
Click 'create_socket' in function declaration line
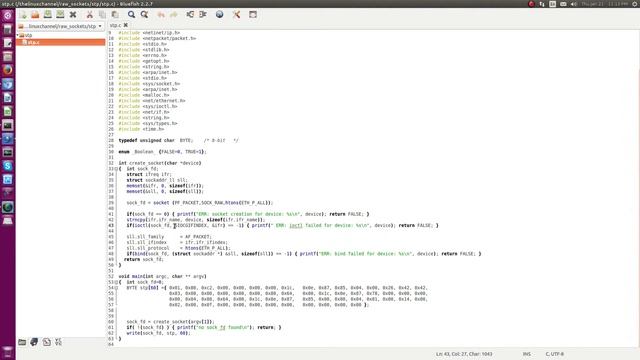click(x=147, y=163)
